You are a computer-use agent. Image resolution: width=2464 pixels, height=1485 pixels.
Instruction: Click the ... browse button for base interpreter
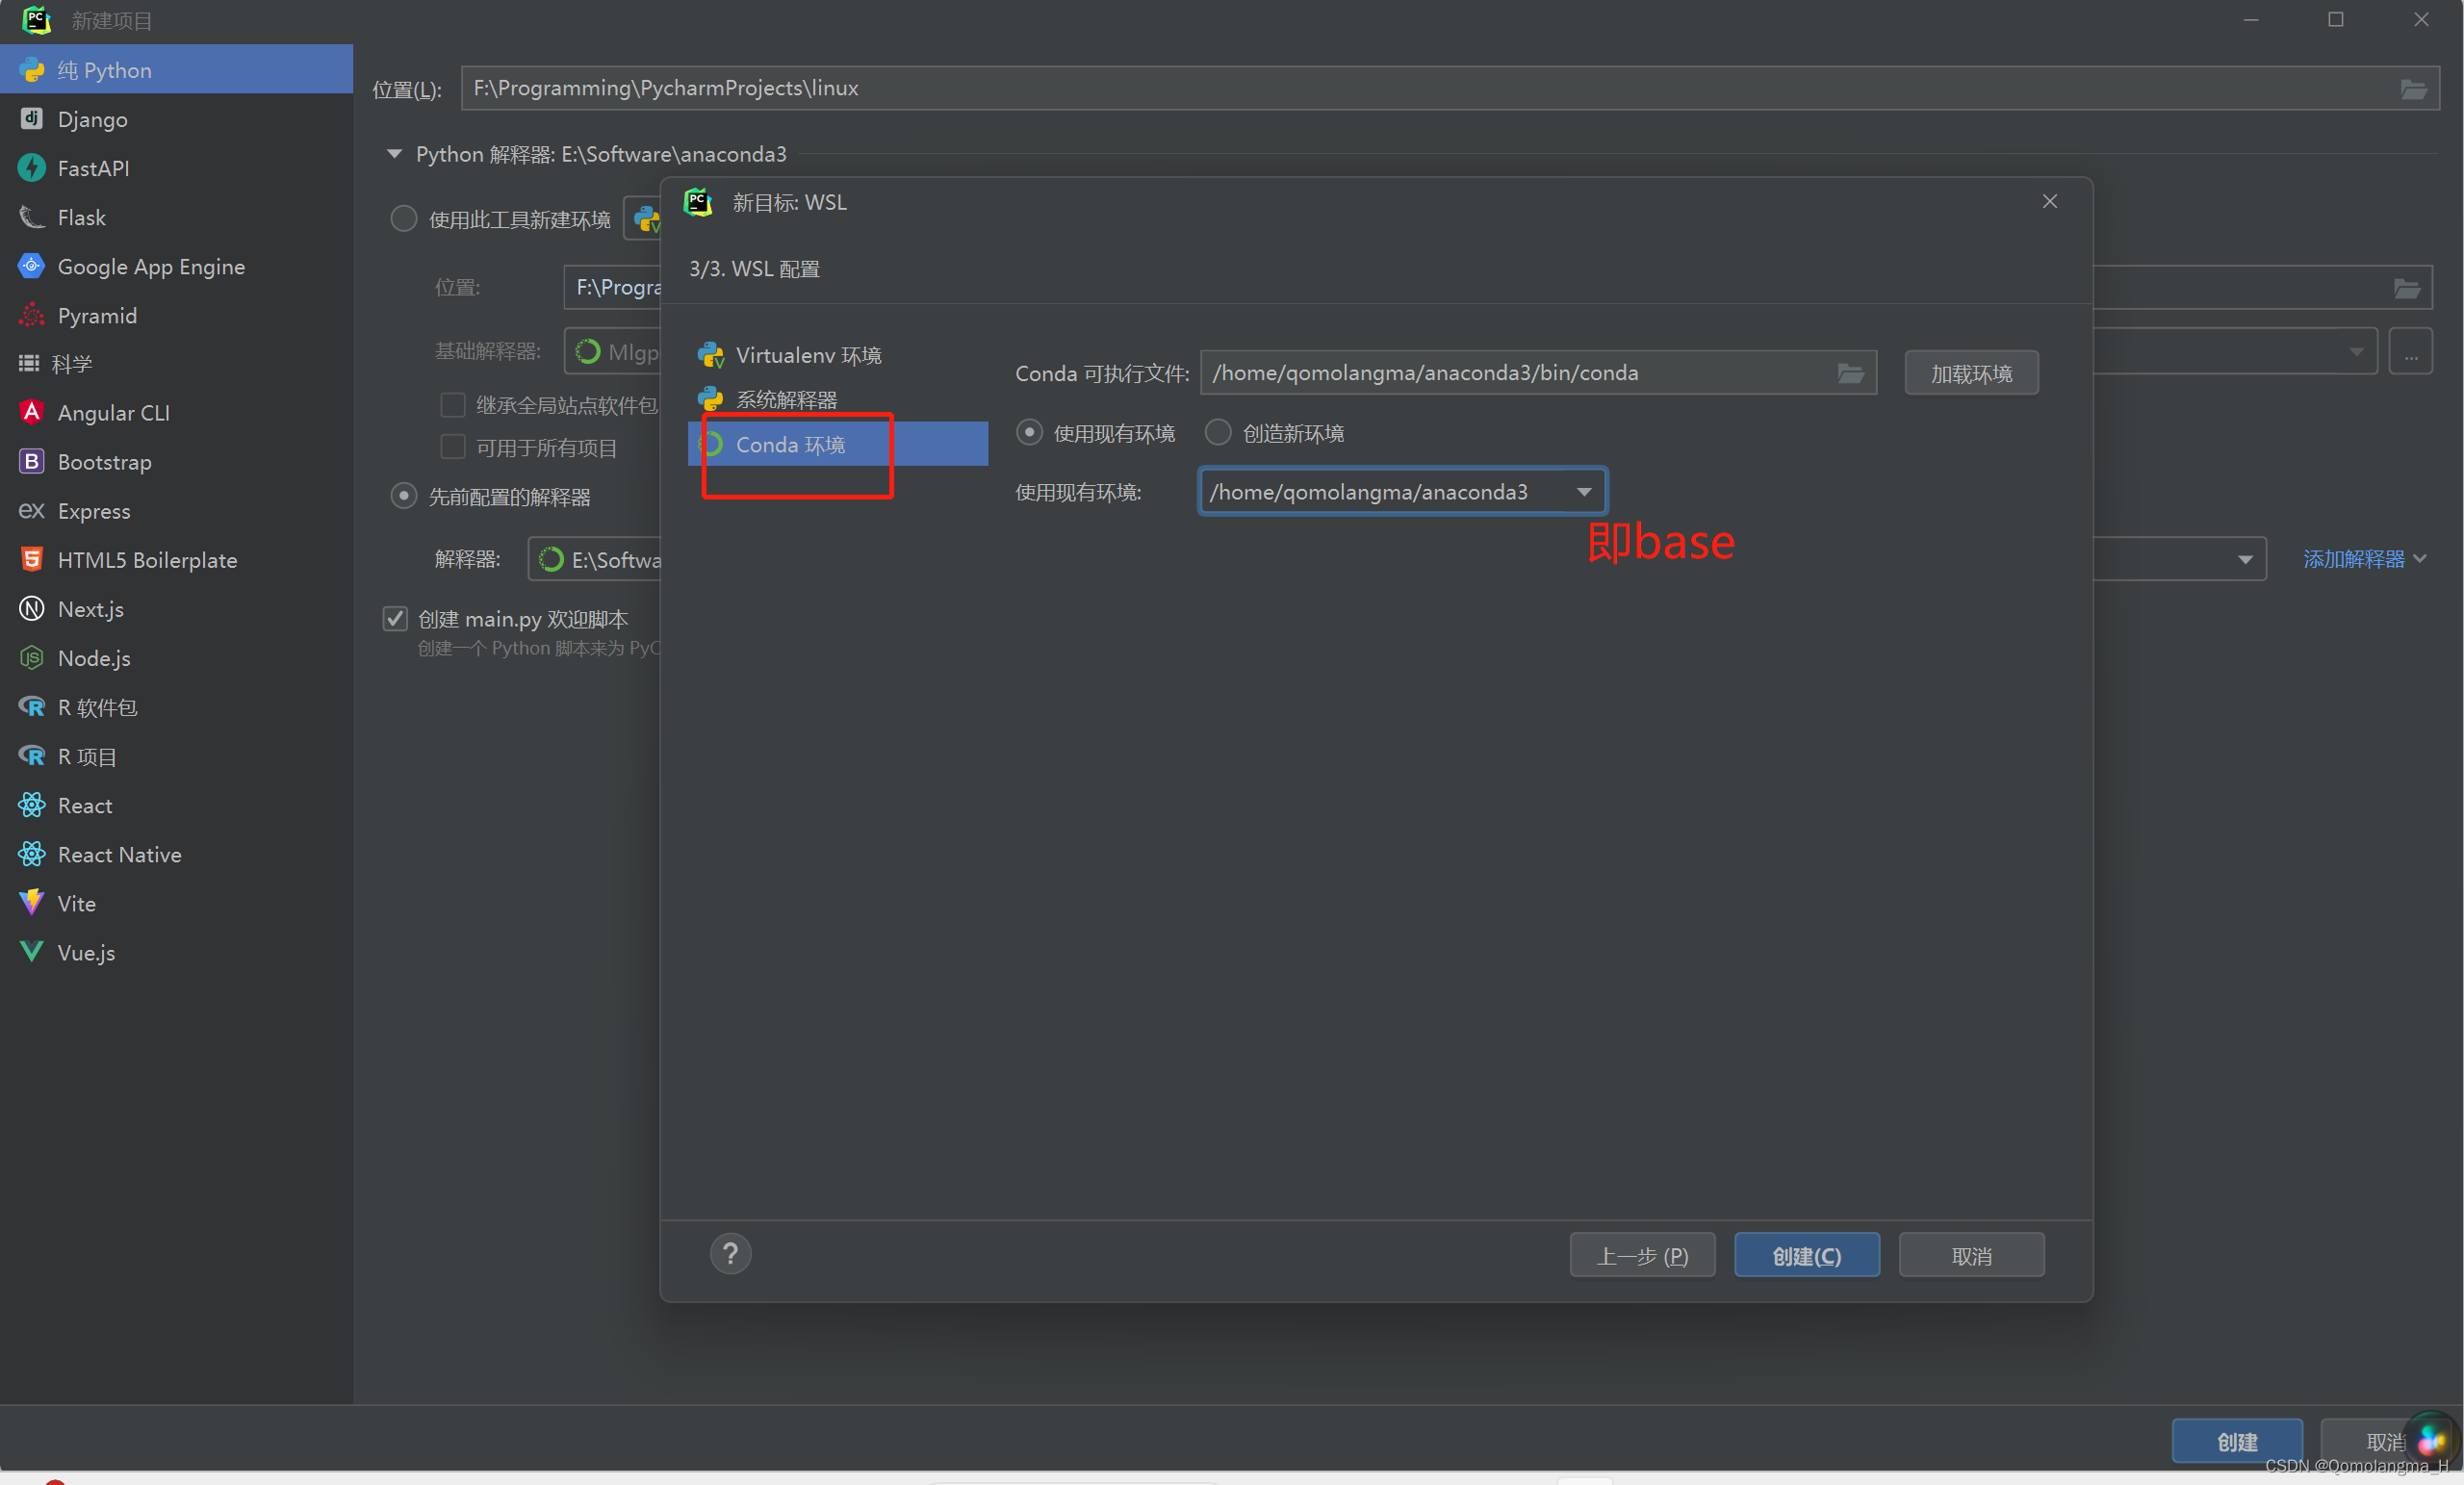(2410, 352)
